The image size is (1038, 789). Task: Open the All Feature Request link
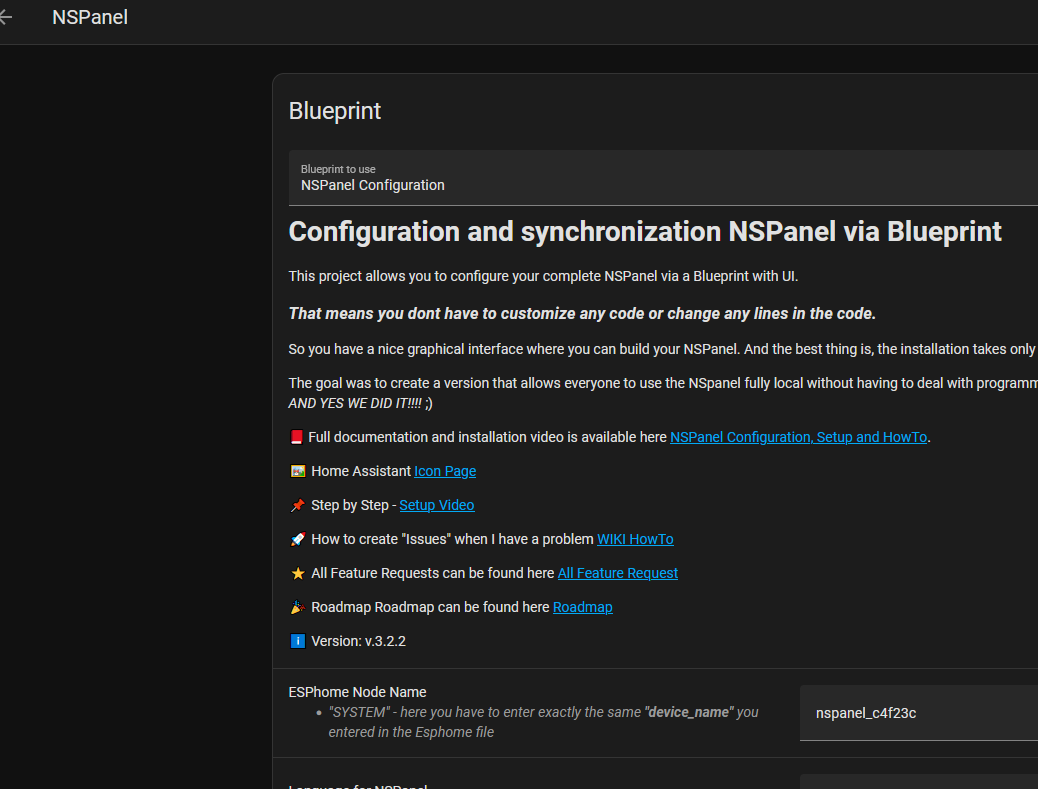pyautogui.click(x=617, y=572)
